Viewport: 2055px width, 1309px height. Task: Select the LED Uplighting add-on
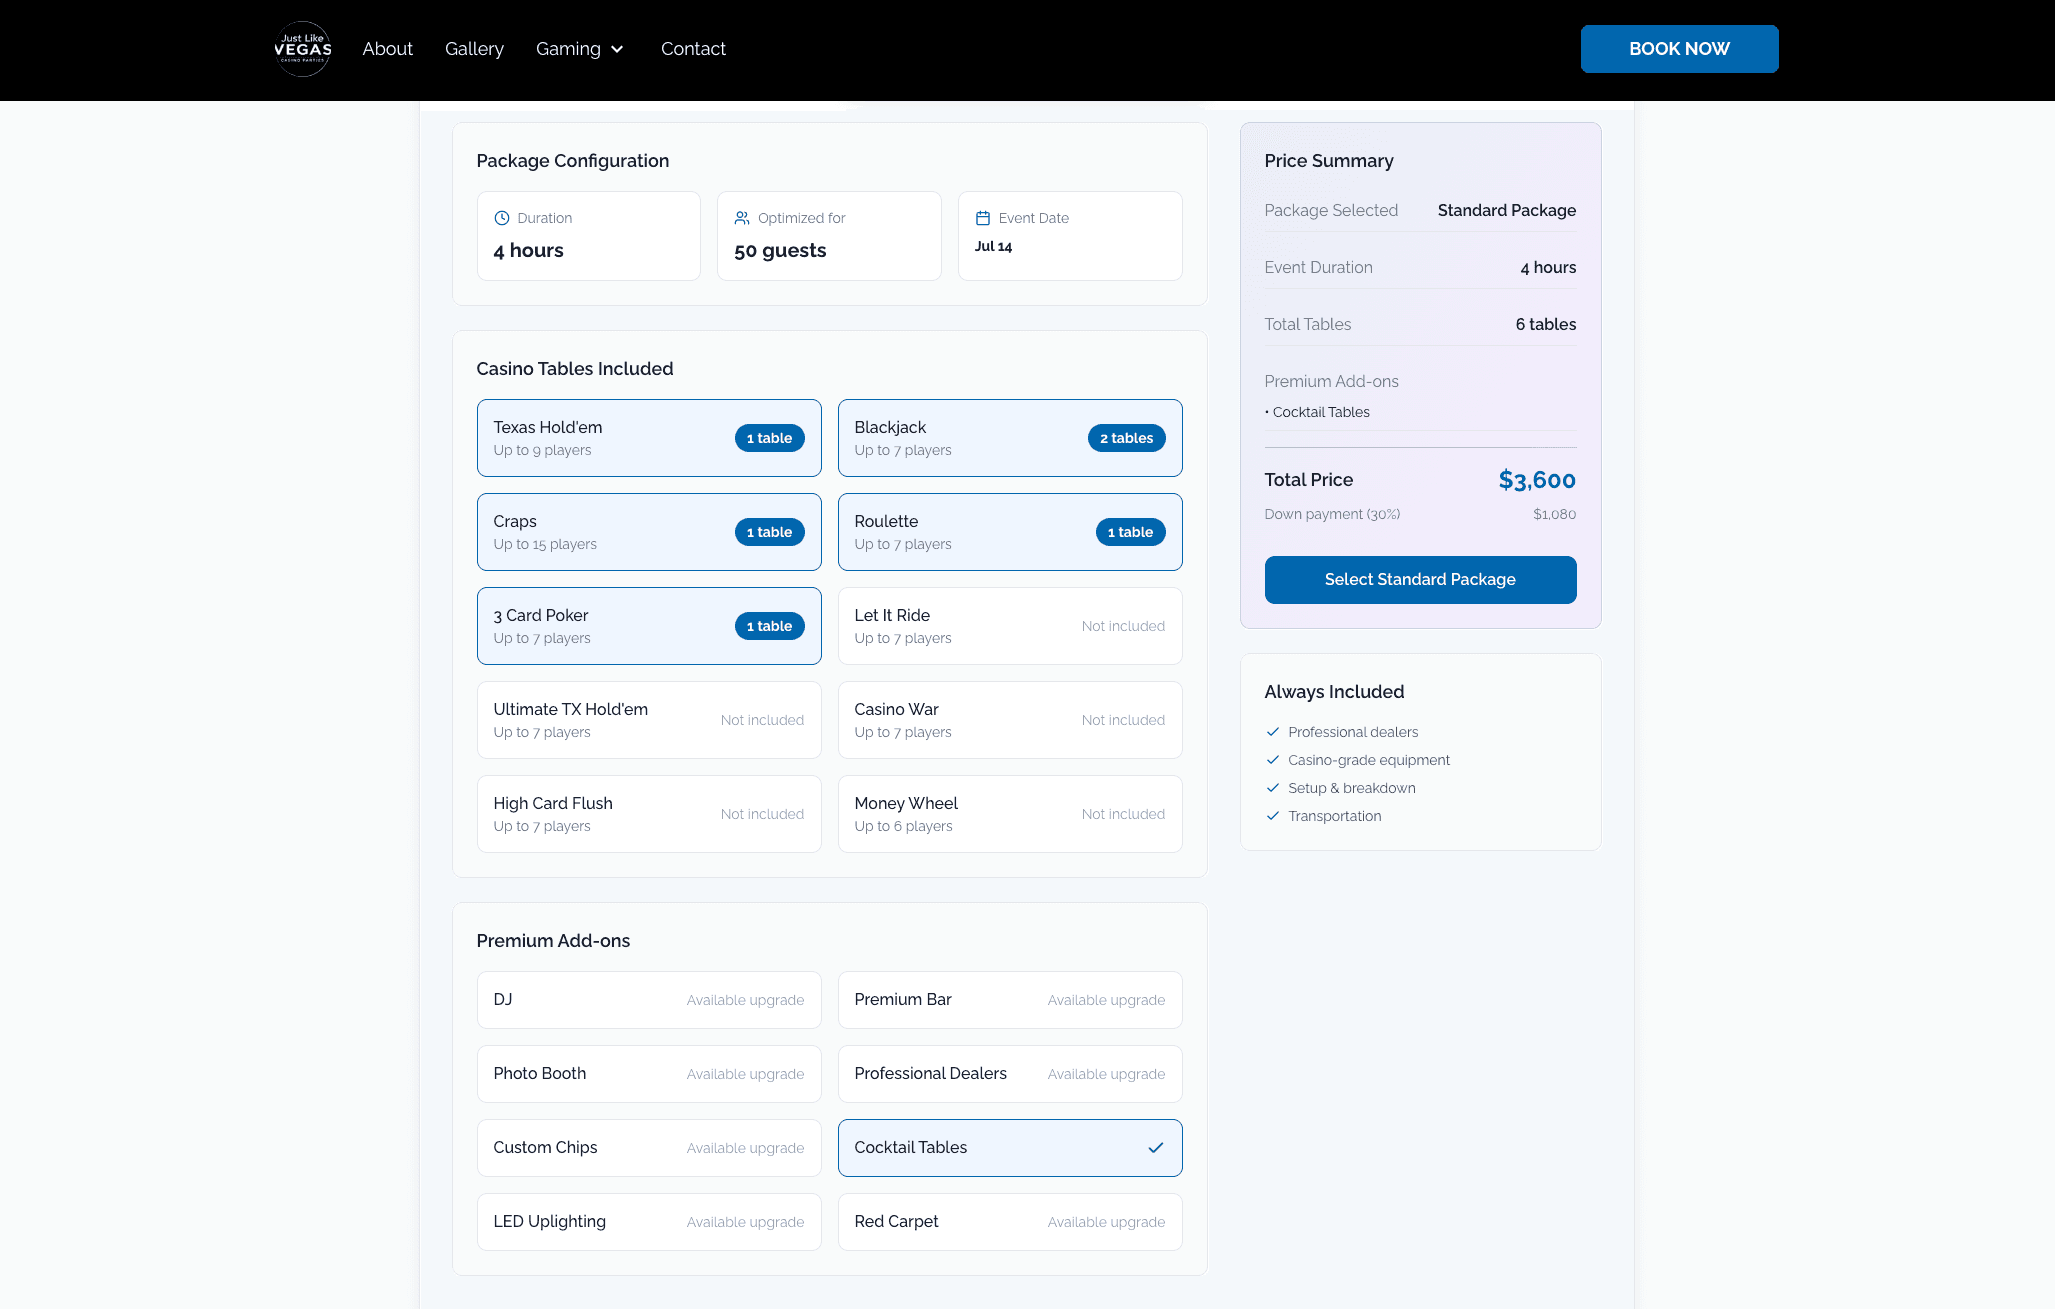point(649,1222)
